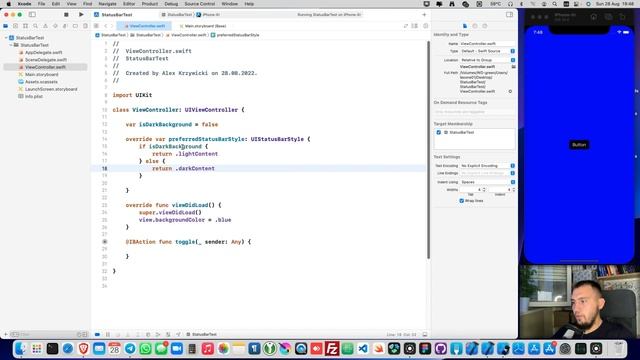Open the report navigator
Viewport: 640px width, 360px height.
(x=85, y=26)
